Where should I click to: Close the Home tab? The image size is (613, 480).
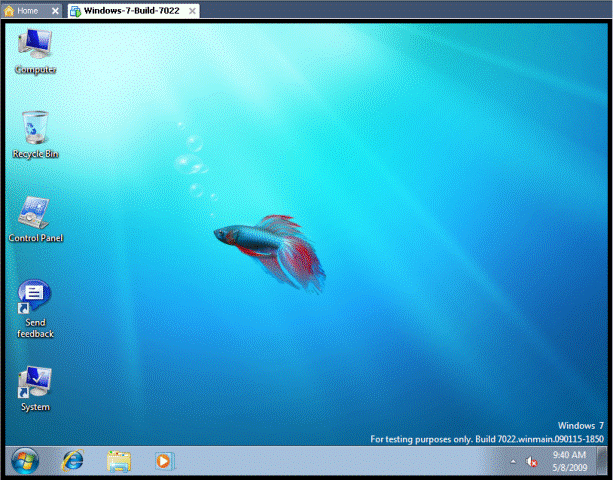point(55,11)
